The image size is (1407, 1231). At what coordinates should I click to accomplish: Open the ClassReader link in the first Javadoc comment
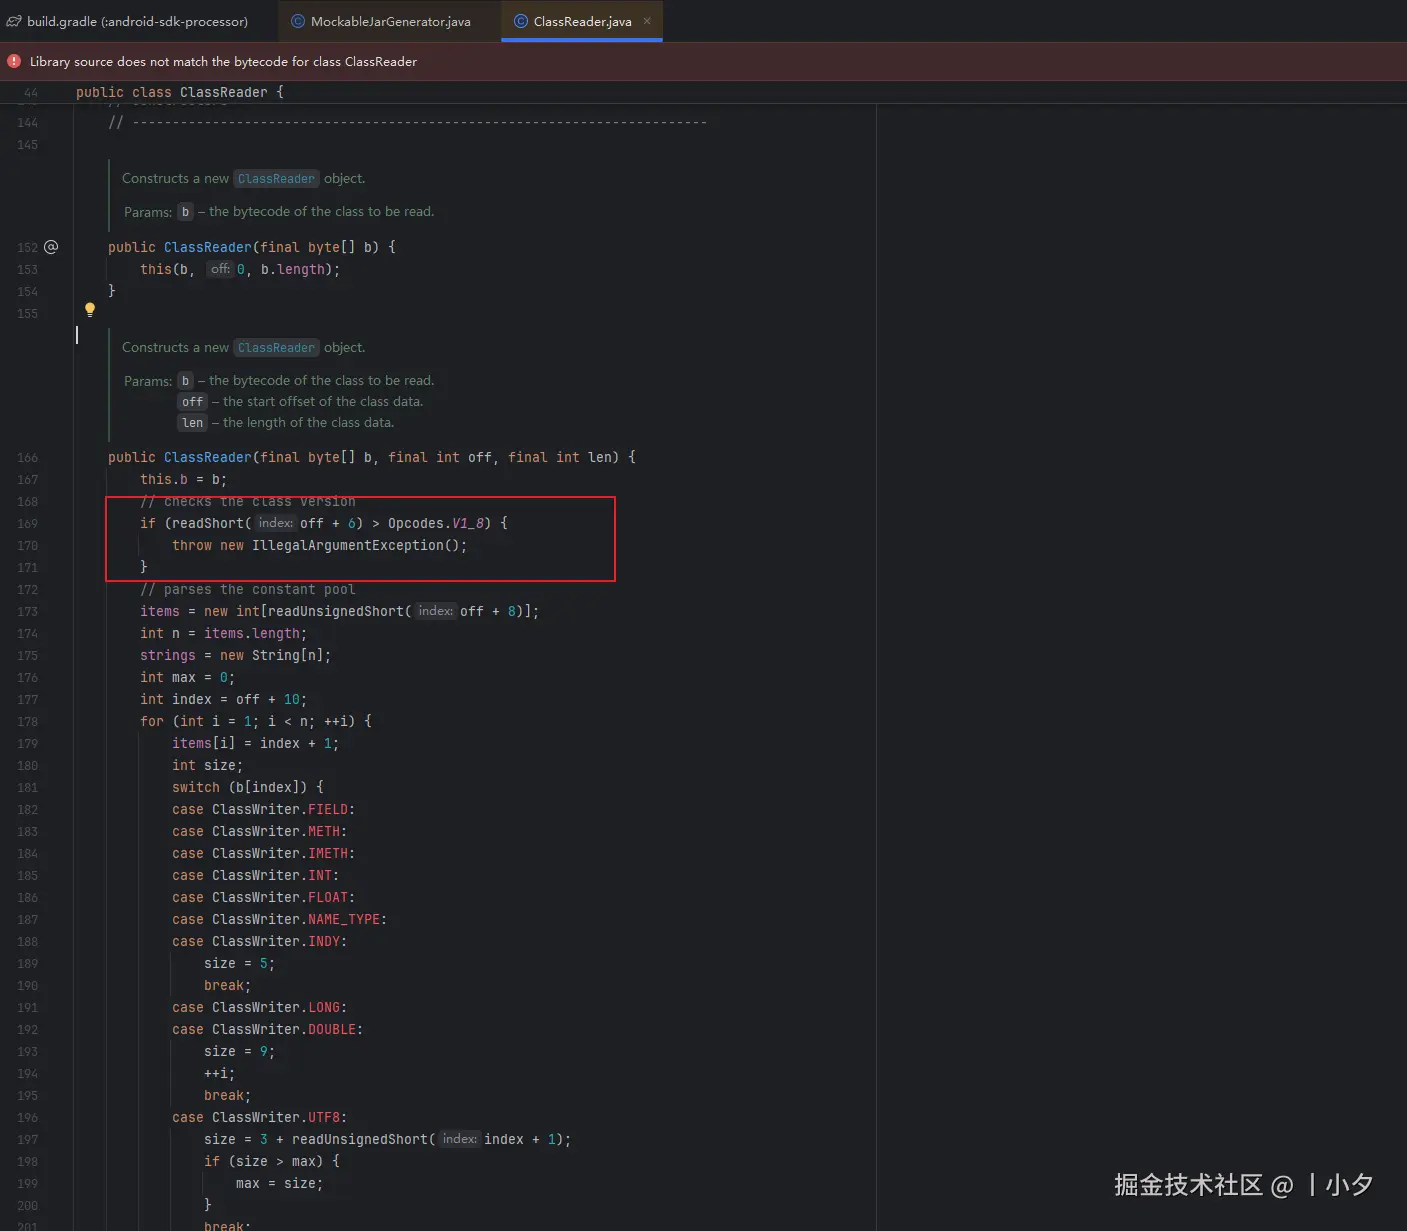point(277,179)
